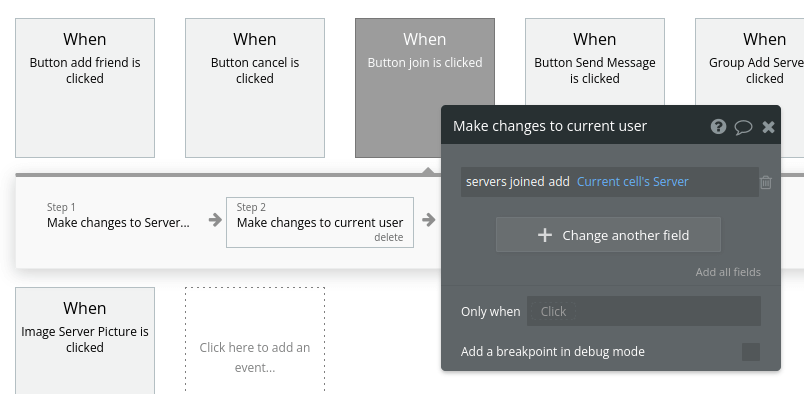
Task: Select the servers joined add field row
Action: point(610,182)
